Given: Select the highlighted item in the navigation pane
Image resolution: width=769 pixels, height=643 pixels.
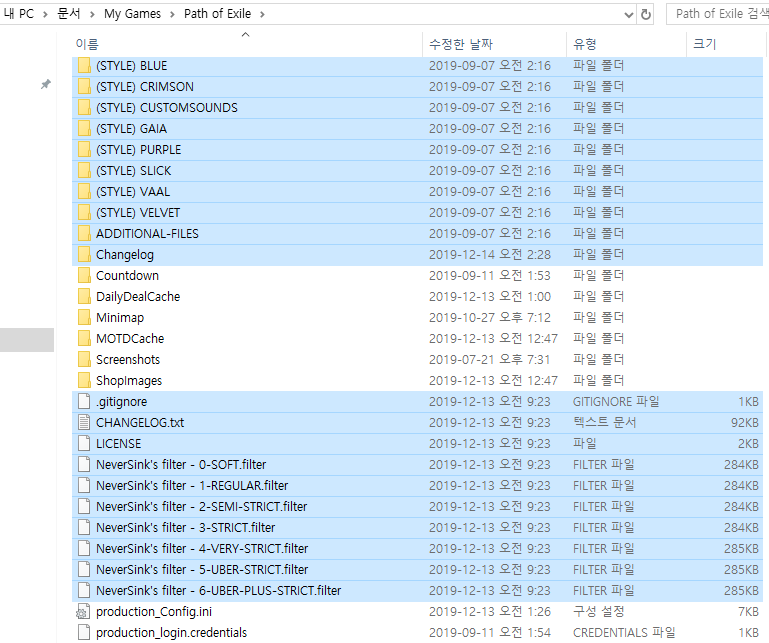Looking at the screenshot, I should [27, 340].
